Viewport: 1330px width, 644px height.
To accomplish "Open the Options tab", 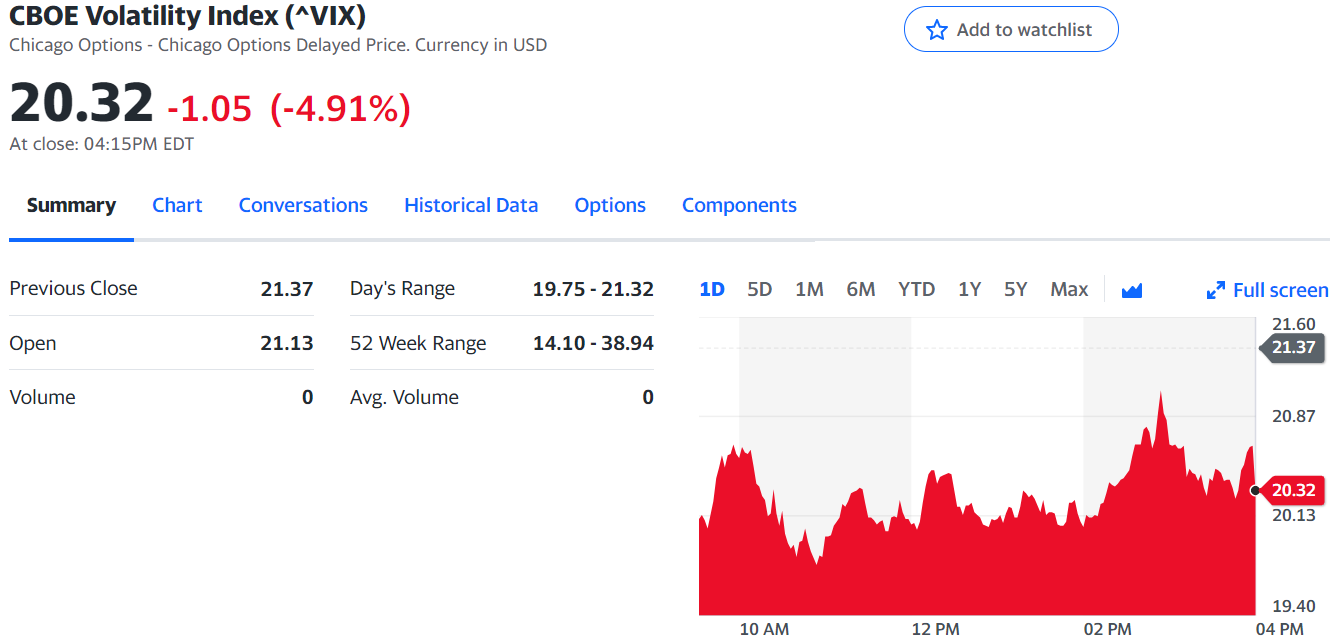I will pos(610,205).
